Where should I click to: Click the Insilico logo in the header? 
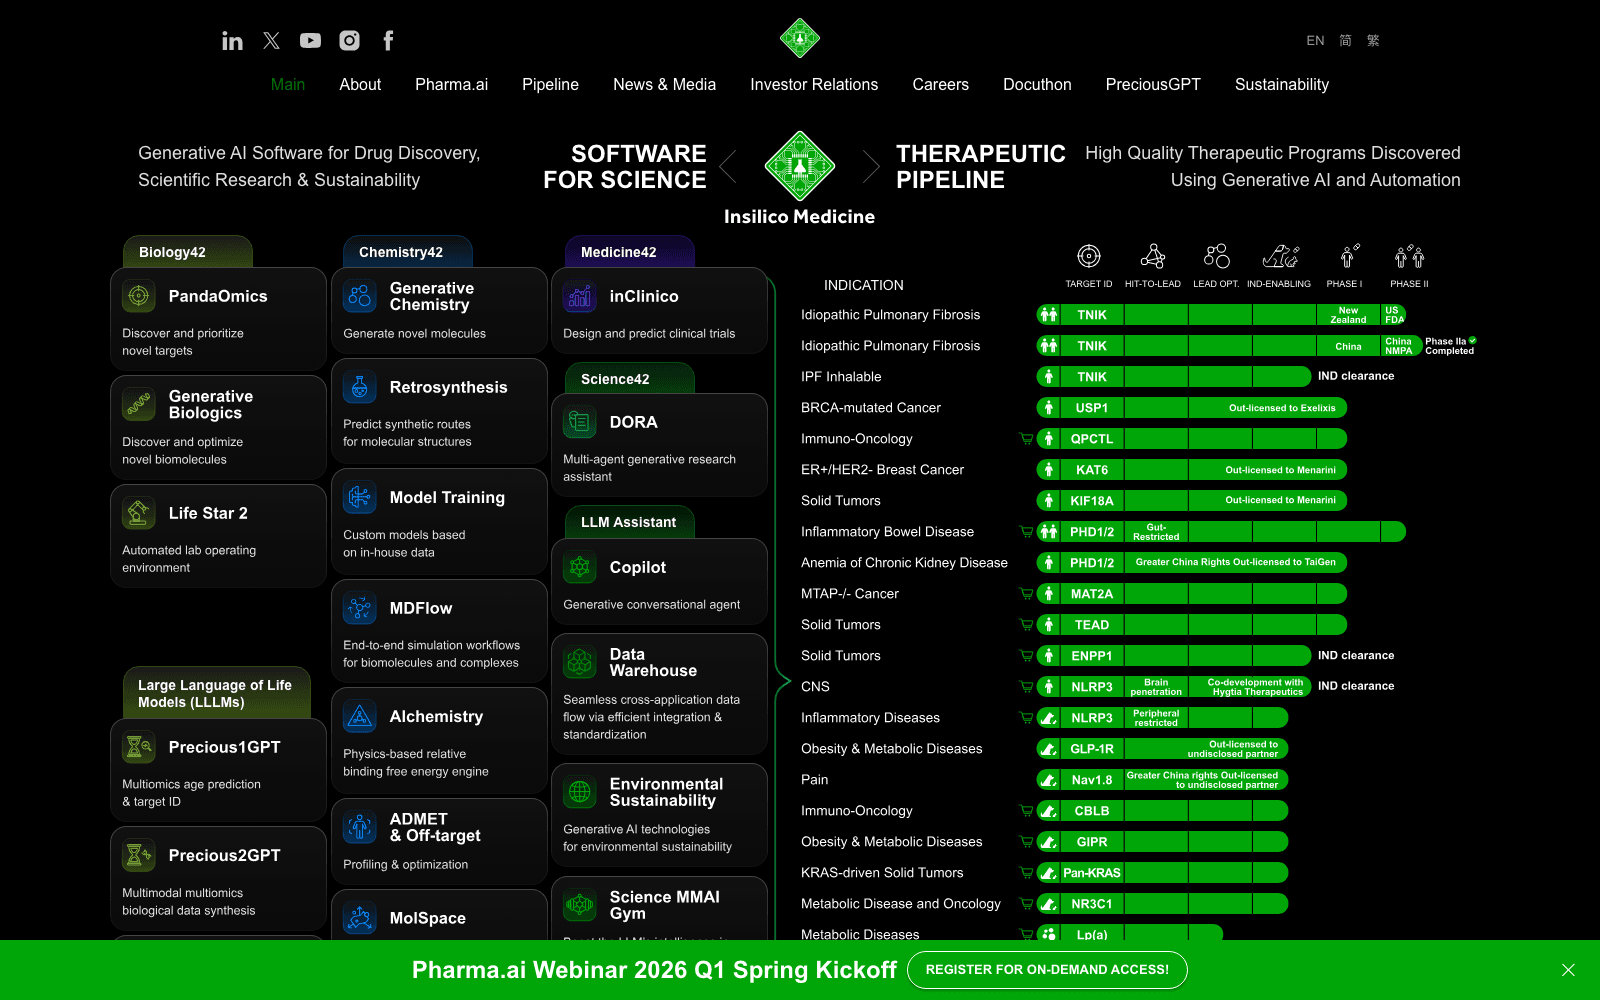click(x=800, y=38)
